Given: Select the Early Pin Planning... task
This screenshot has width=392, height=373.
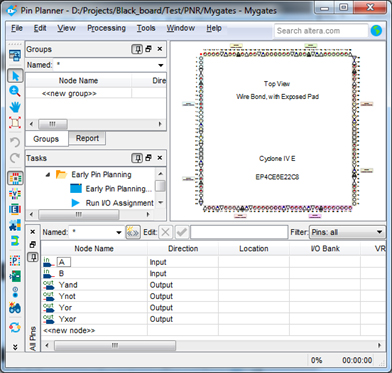Looking at the screenshot, I should coord(119,189).
